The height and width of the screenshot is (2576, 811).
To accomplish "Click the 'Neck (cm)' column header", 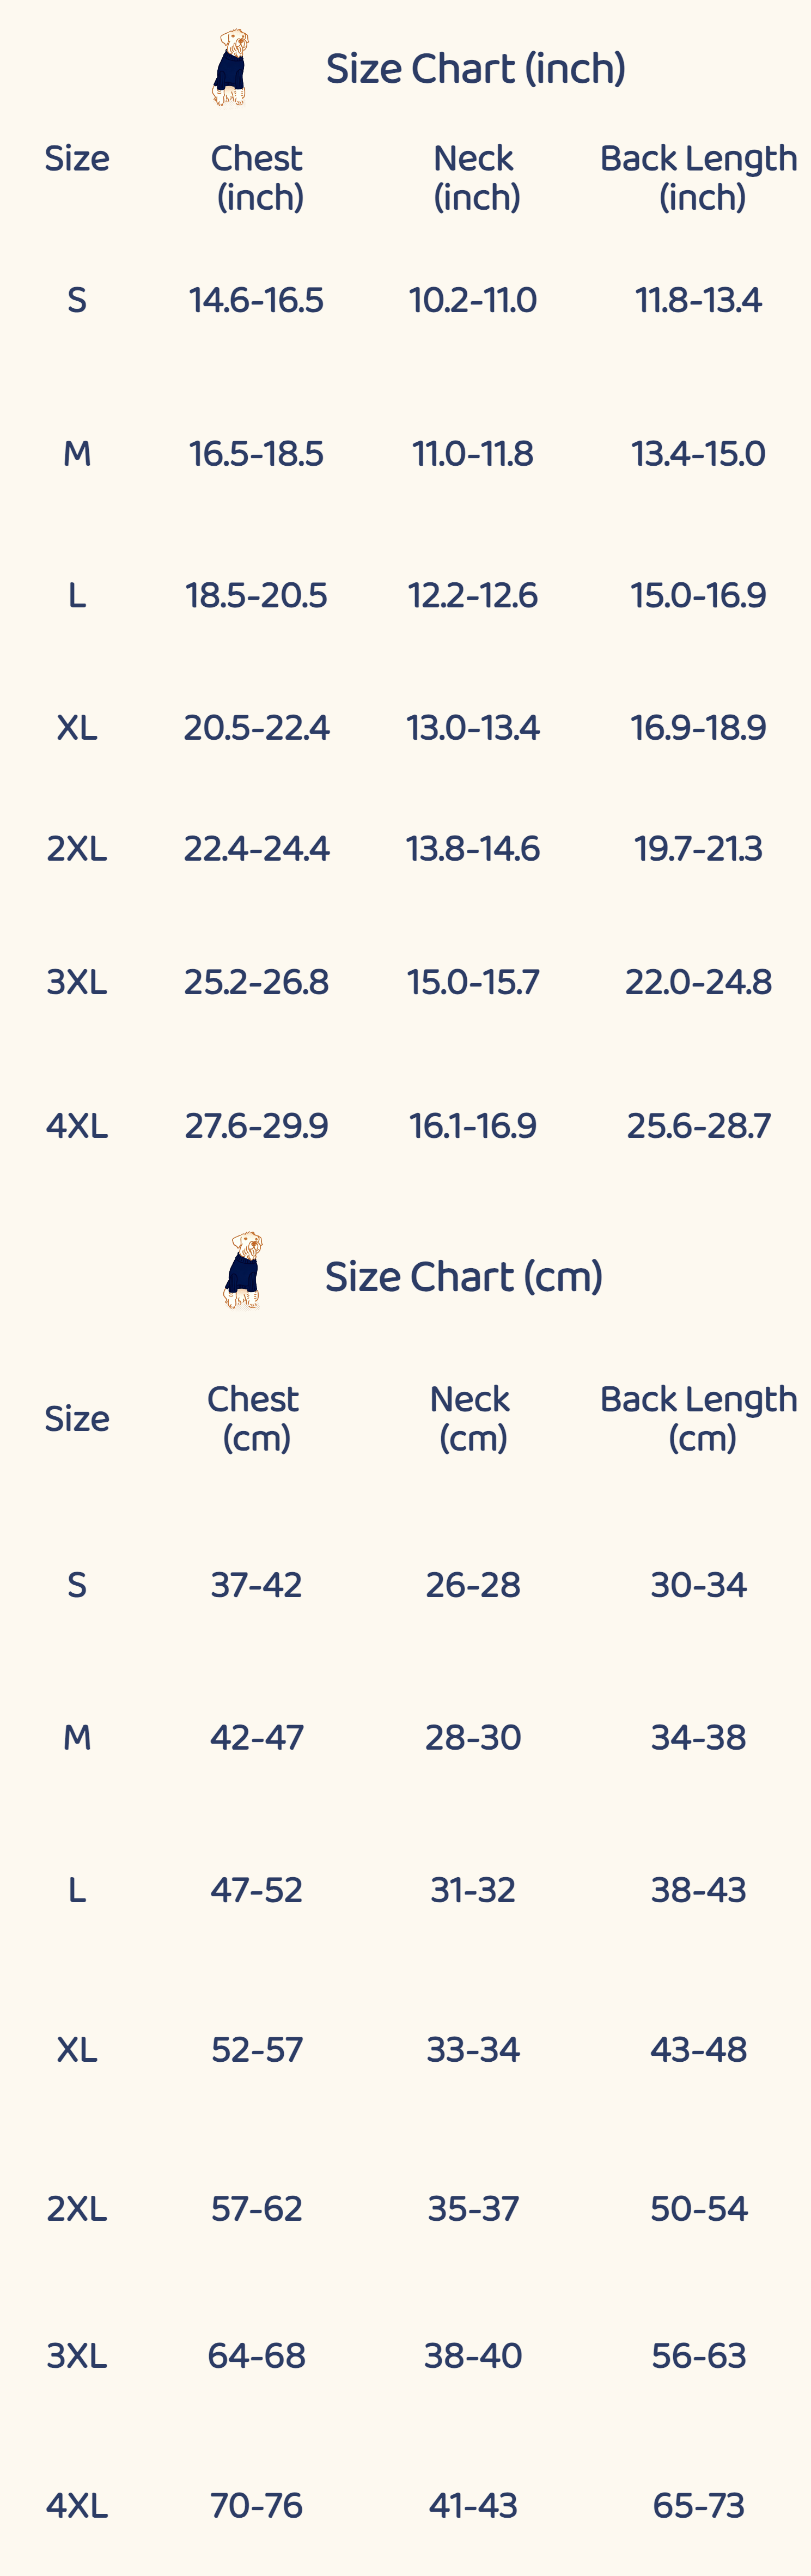I will pyautogui.click(x=471, y=1418).
